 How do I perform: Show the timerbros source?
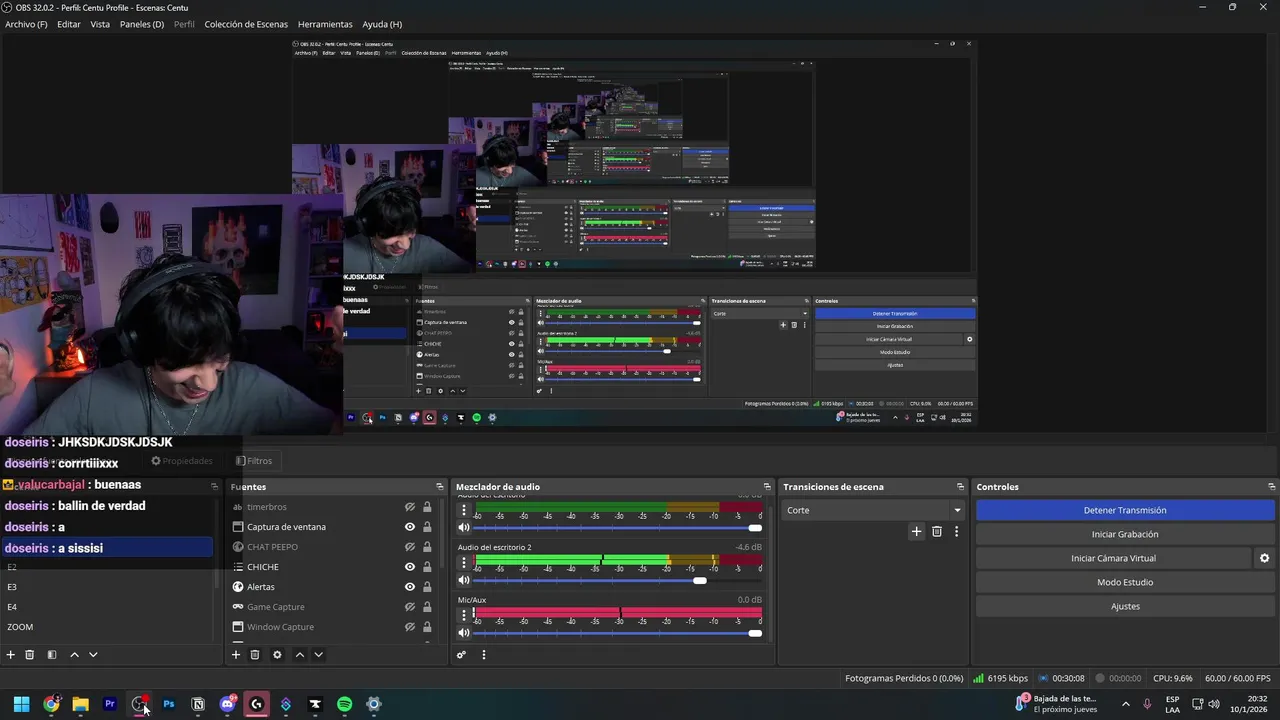point(410,507)
